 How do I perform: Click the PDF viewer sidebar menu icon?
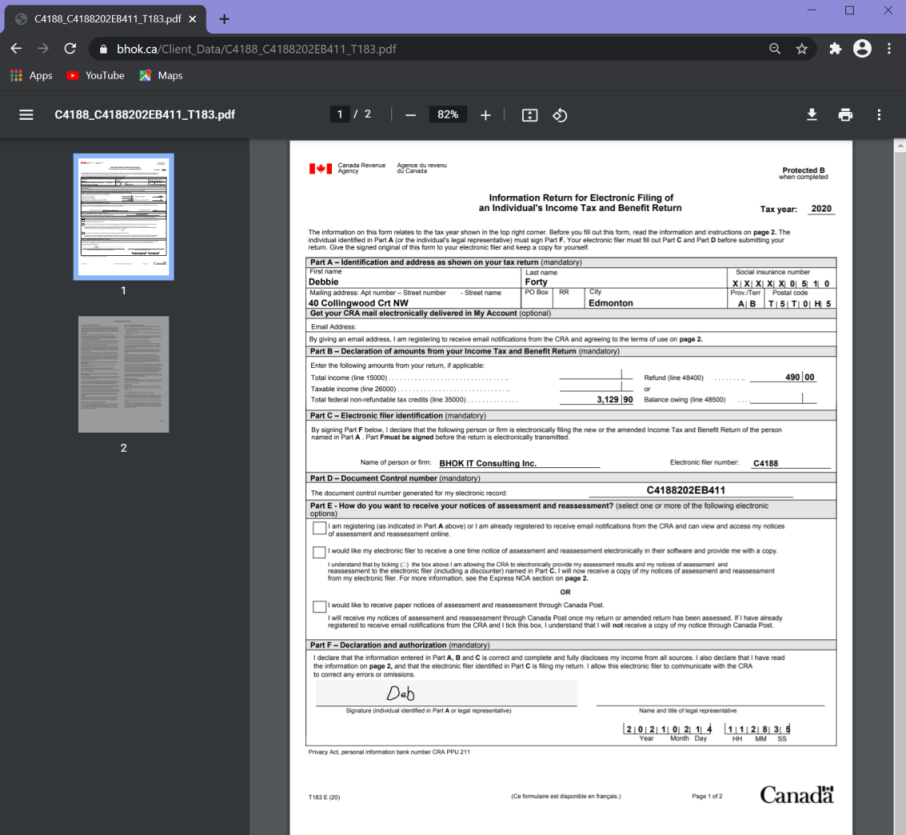(26, 115)
